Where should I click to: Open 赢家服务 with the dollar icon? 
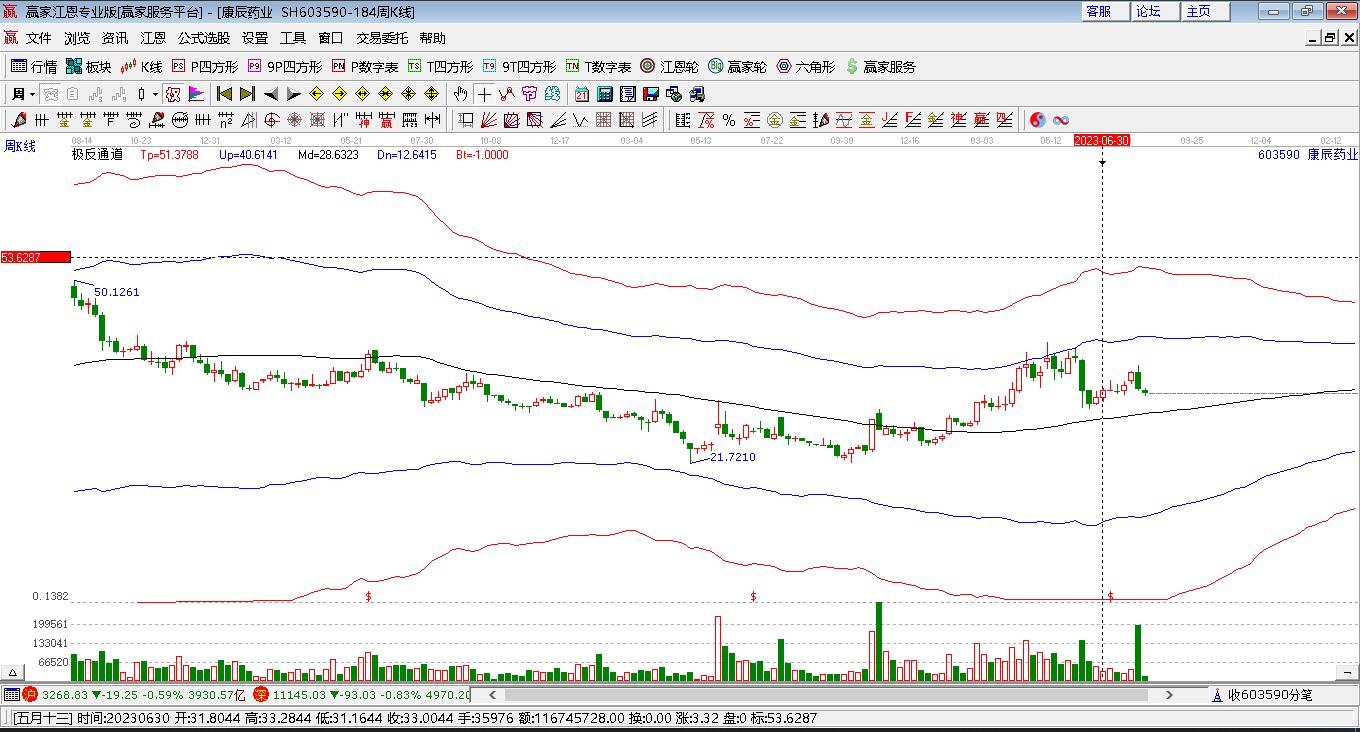(880, 67)
